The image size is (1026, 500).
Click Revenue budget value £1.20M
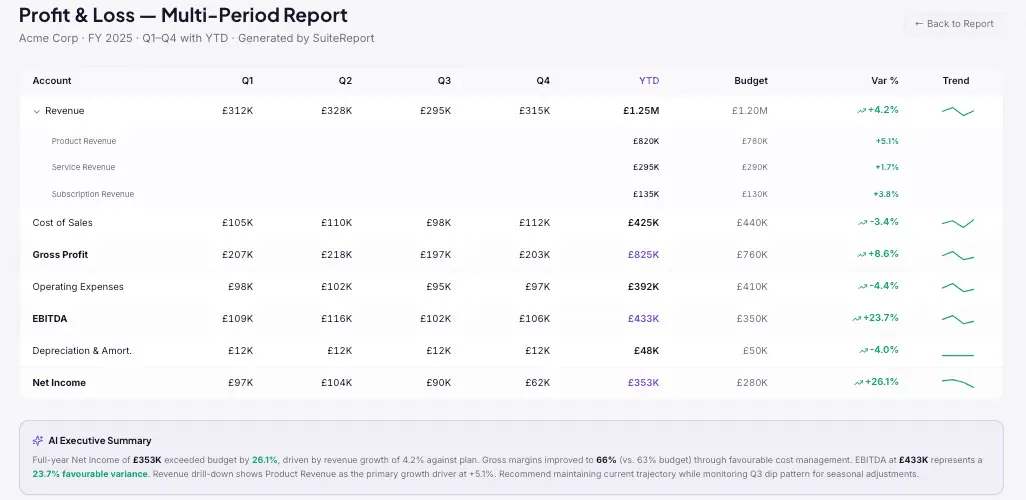[x=750, y=111]
